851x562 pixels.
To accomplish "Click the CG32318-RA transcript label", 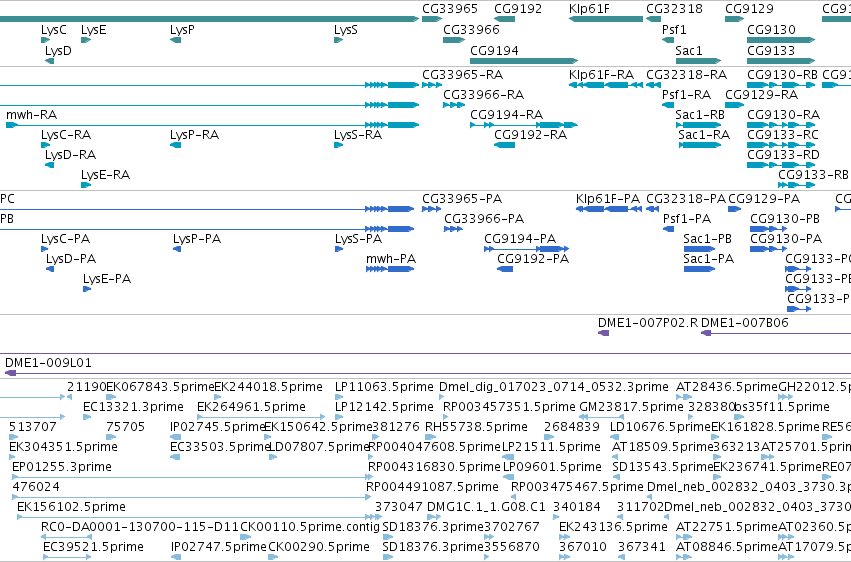I will [687, 74].
